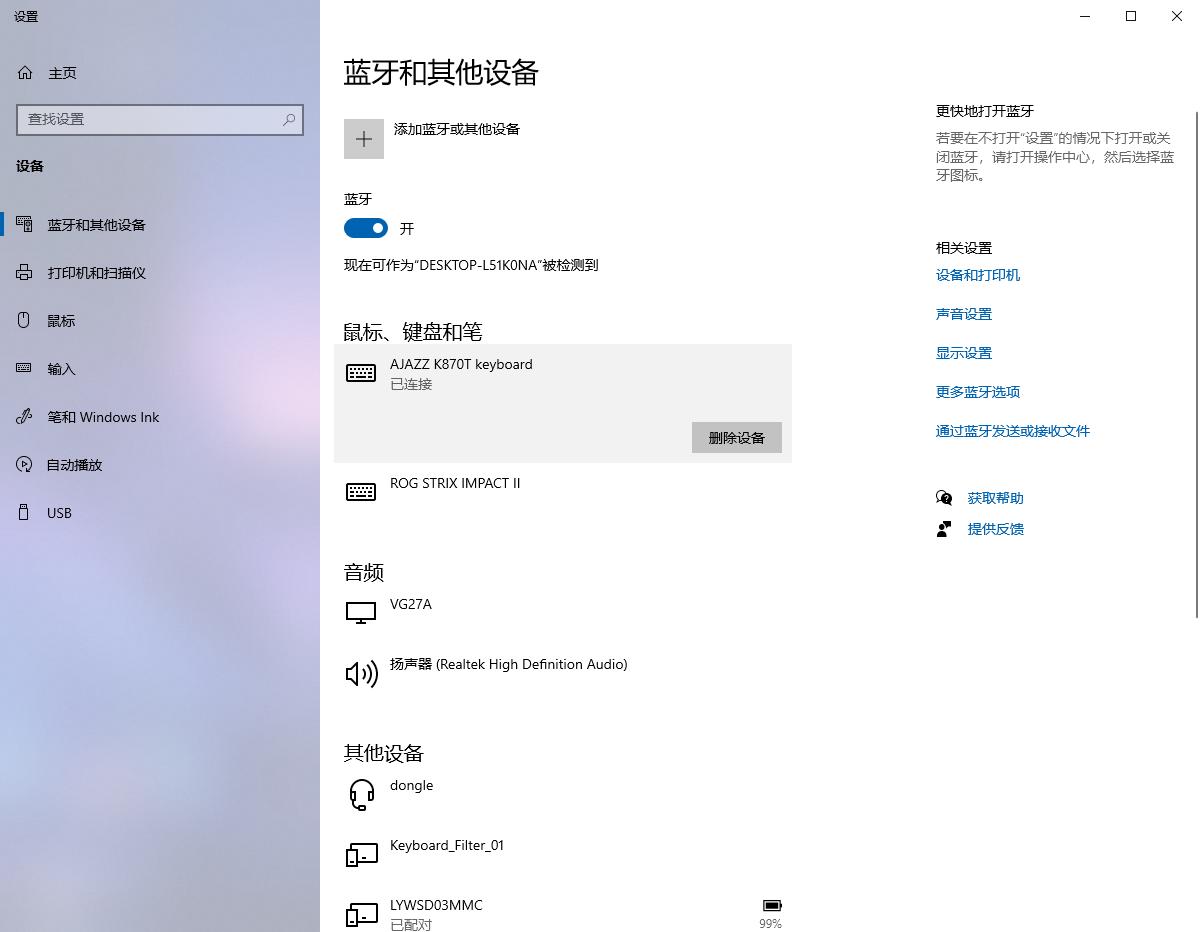Image resolution: width=1200 pixels, height=932 pixels.
Task: Click the 删除设备 button
Action: click(x=736, y=437)
